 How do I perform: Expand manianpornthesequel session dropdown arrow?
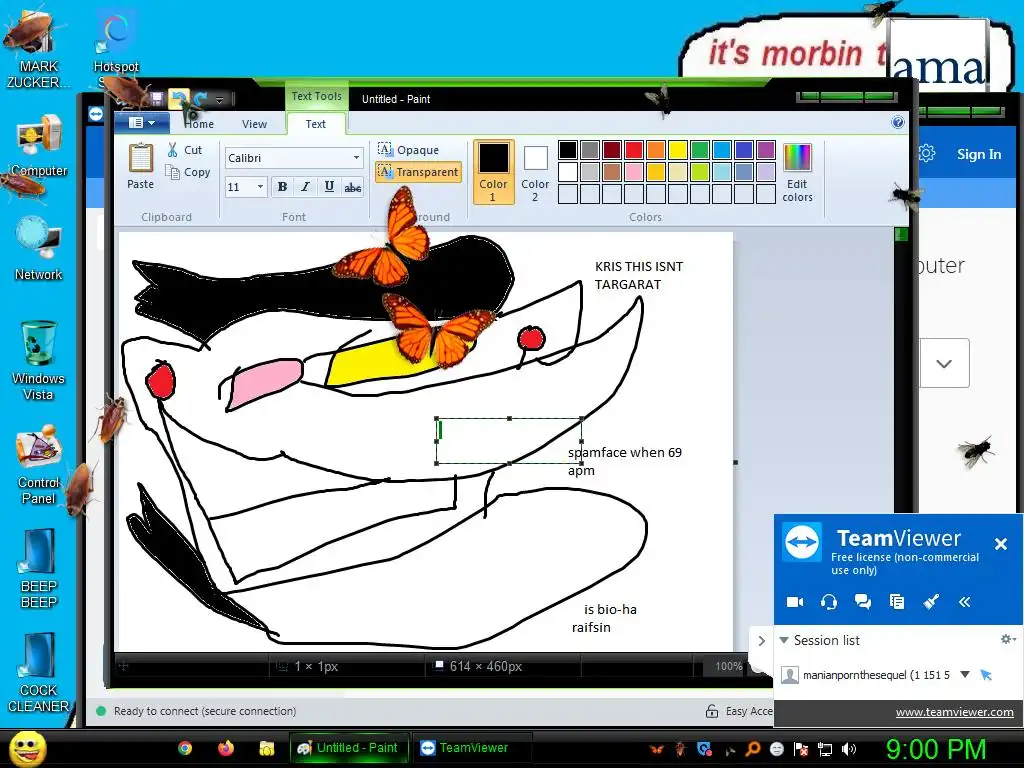[965, 675]
